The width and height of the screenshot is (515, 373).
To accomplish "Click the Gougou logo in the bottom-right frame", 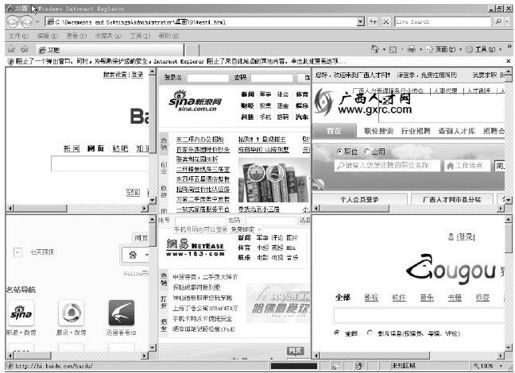I will [x=451, y=268].
